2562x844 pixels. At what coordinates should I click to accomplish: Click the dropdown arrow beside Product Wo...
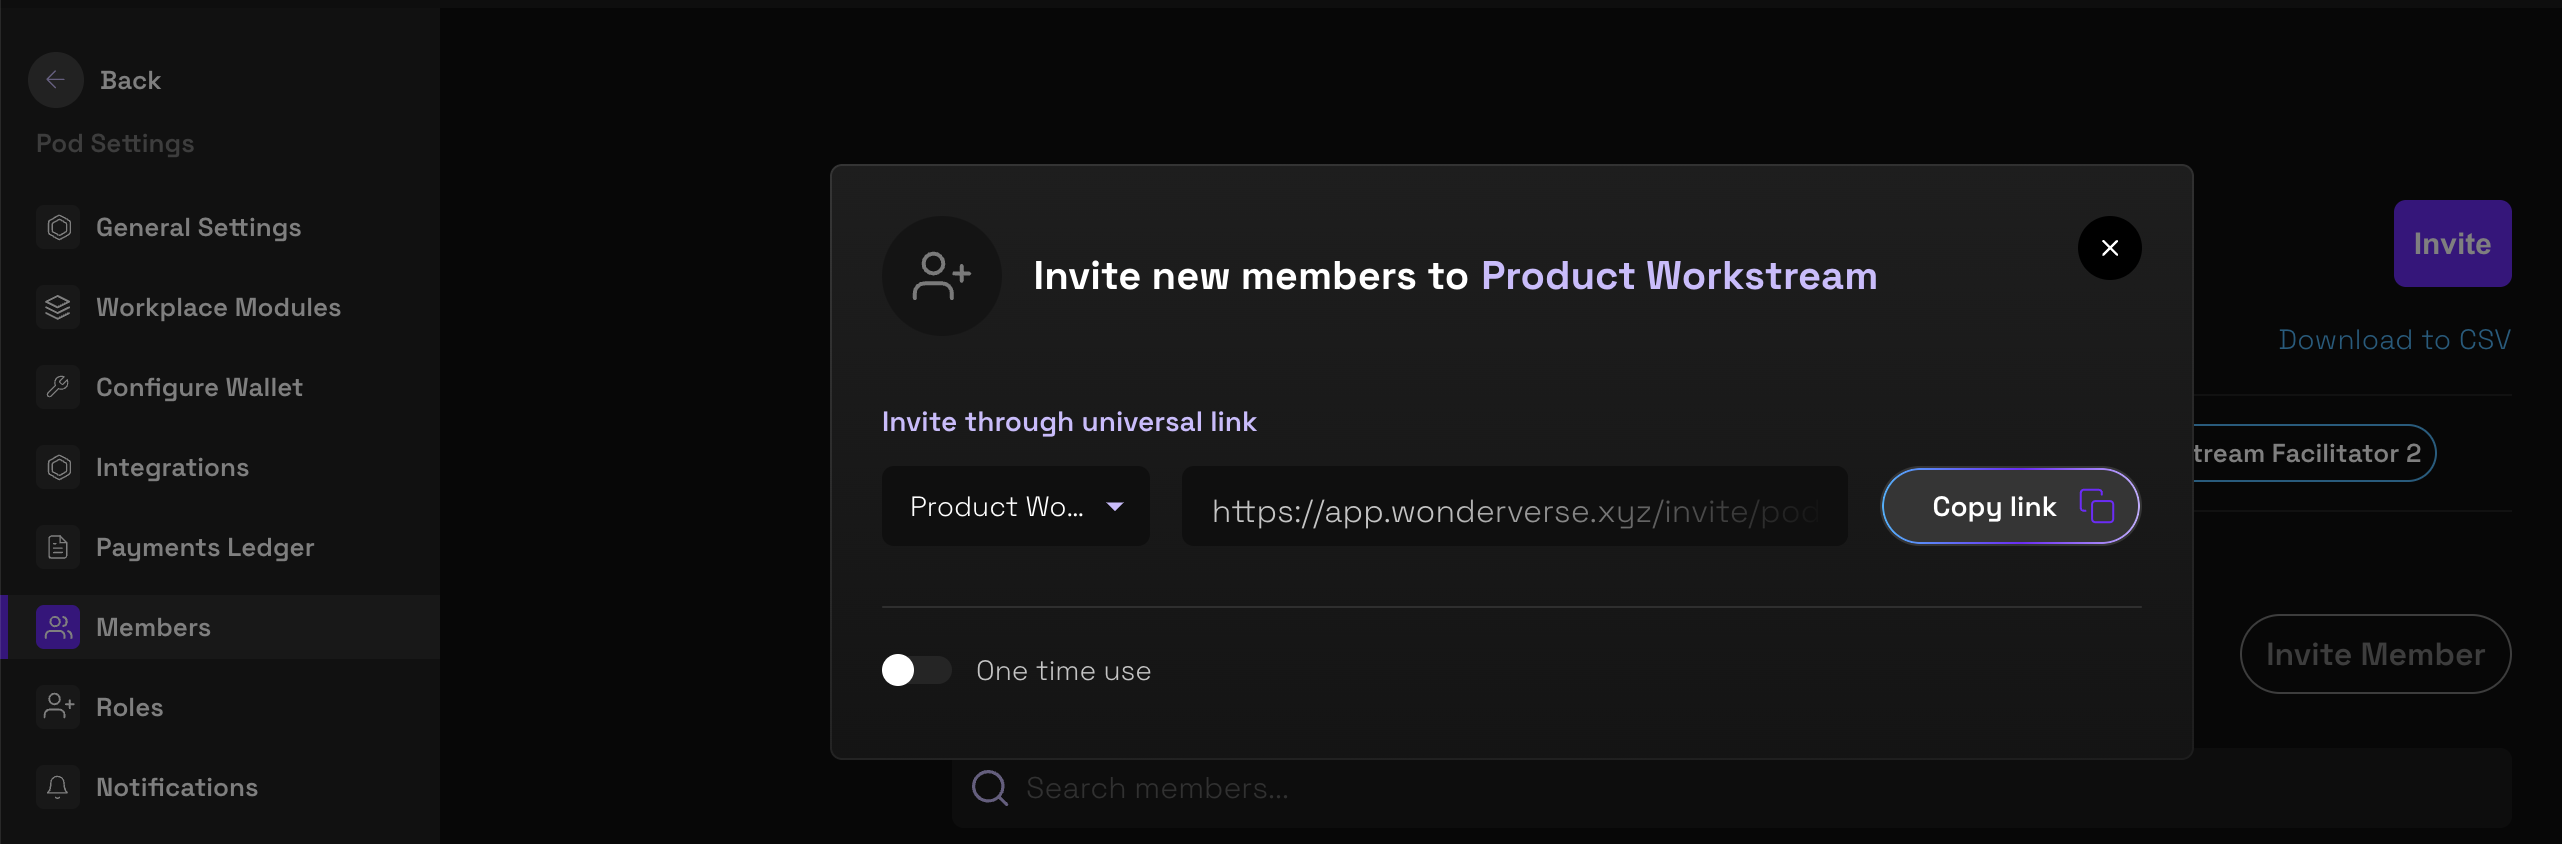pos(1115,507)
